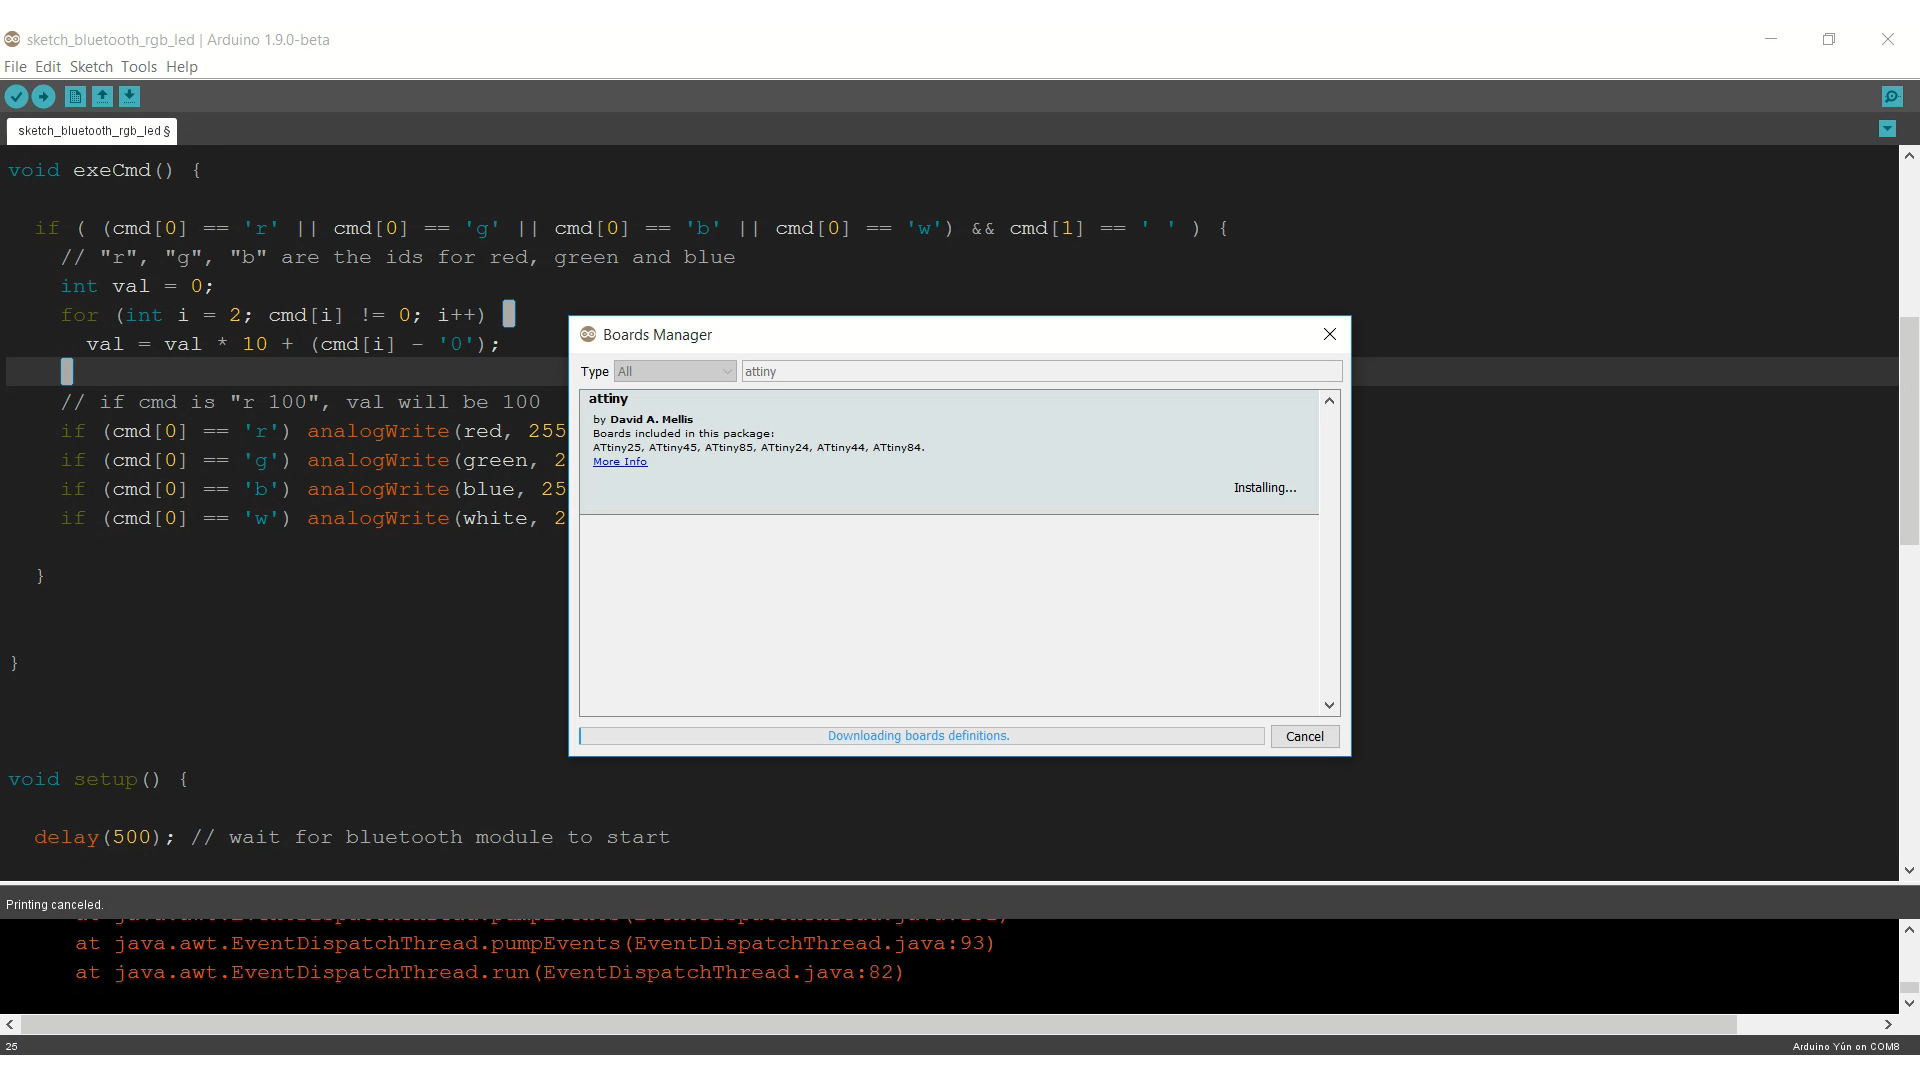This screenshot has height=1080, width=1920.
Task: Click the Open sketch icon
Action: click(x=102, y=97)
